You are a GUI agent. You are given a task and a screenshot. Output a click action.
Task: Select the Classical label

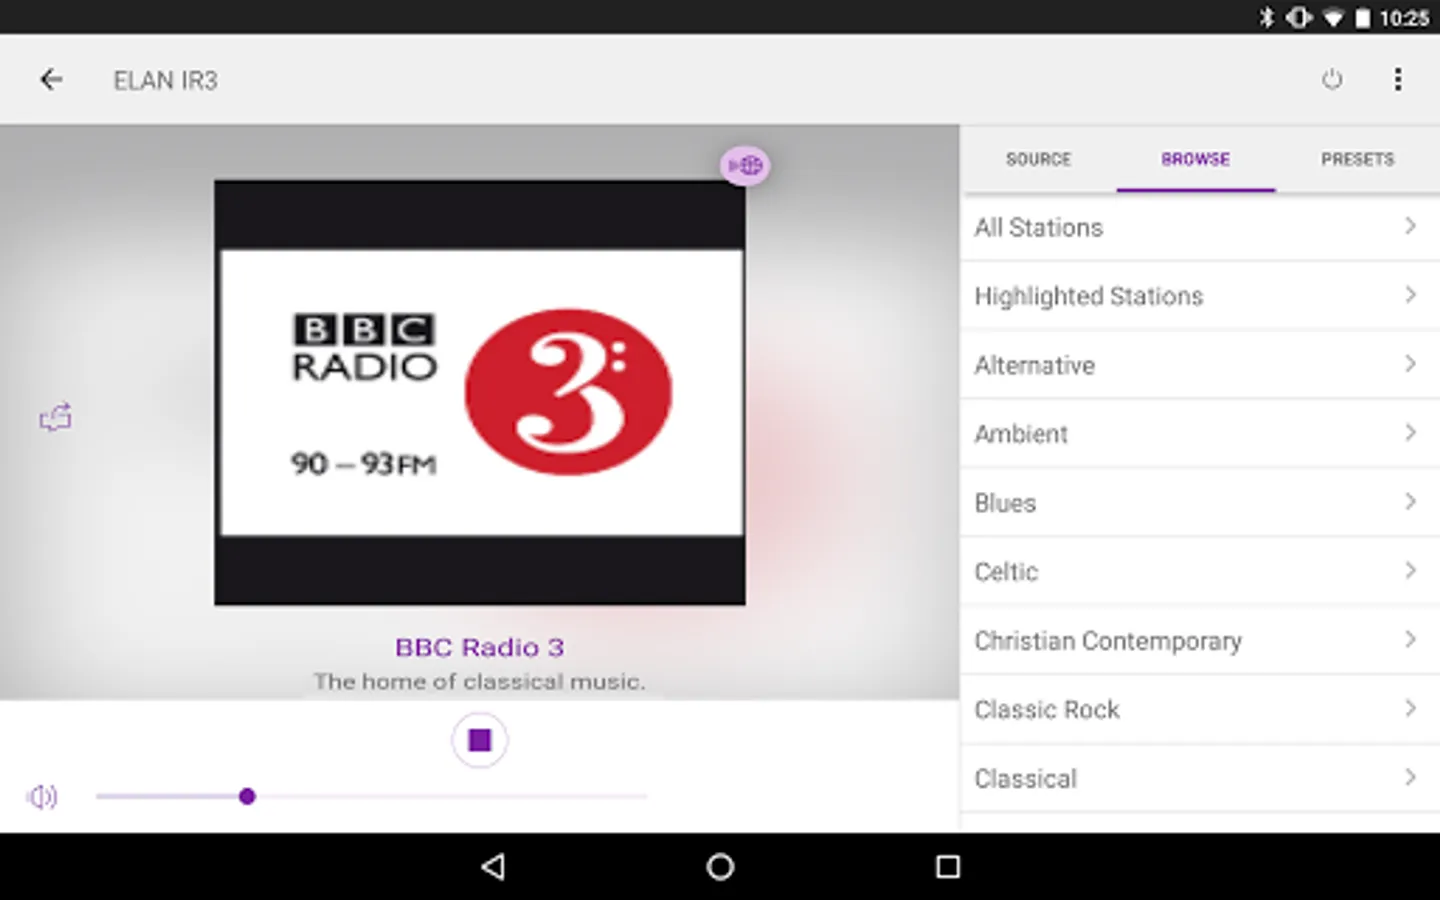pos(1026,779)
